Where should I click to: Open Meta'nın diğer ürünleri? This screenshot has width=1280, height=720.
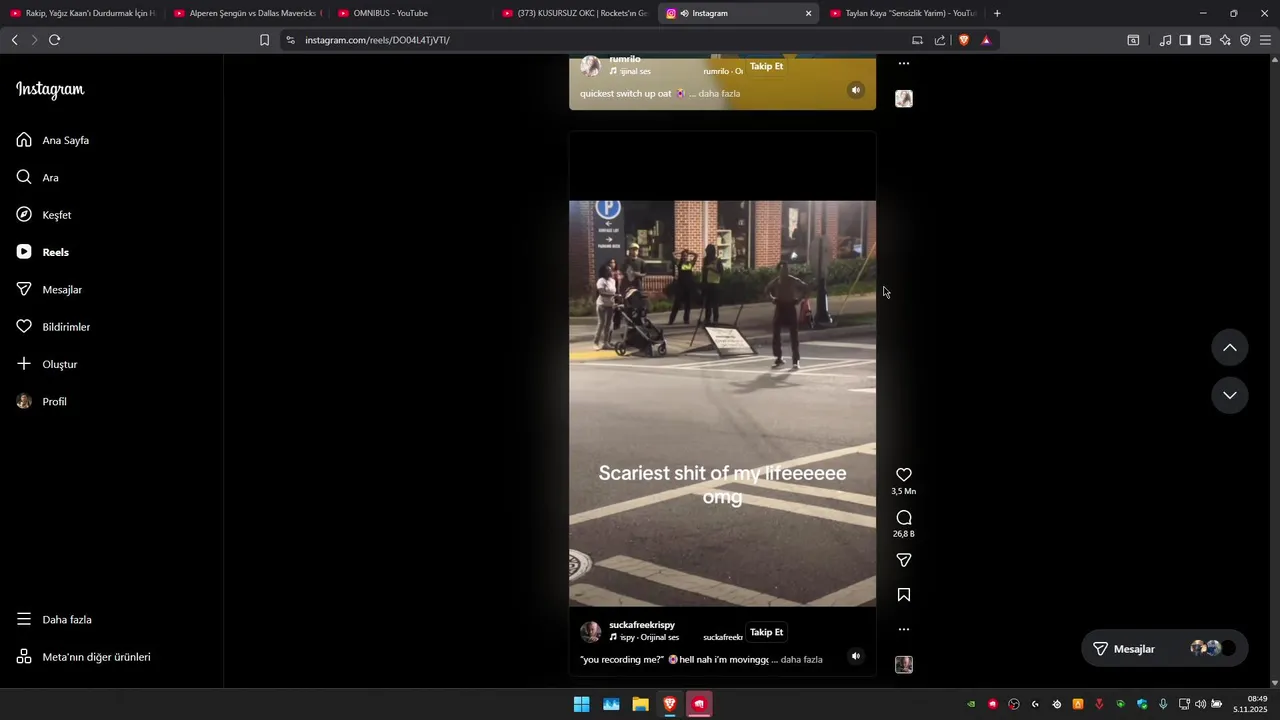pyautogui.click(x=84, y=657)
